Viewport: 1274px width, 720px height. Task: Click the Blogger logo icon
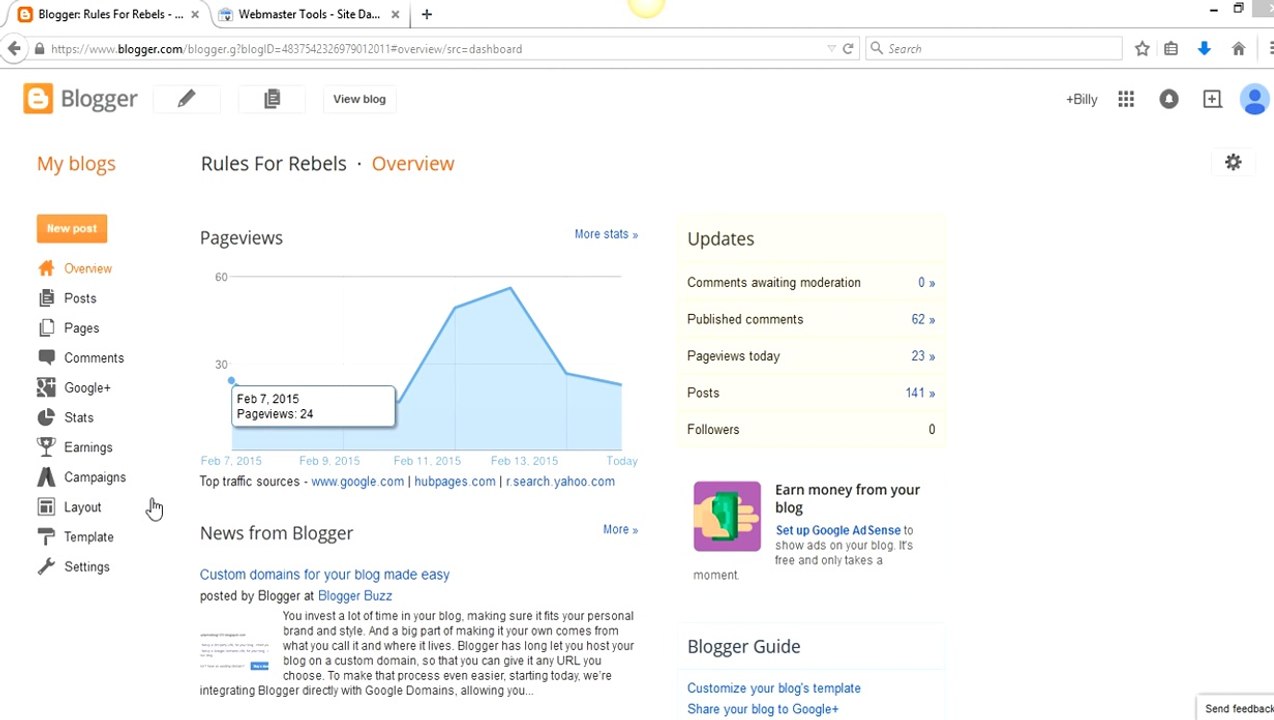[x=38, y=98]
